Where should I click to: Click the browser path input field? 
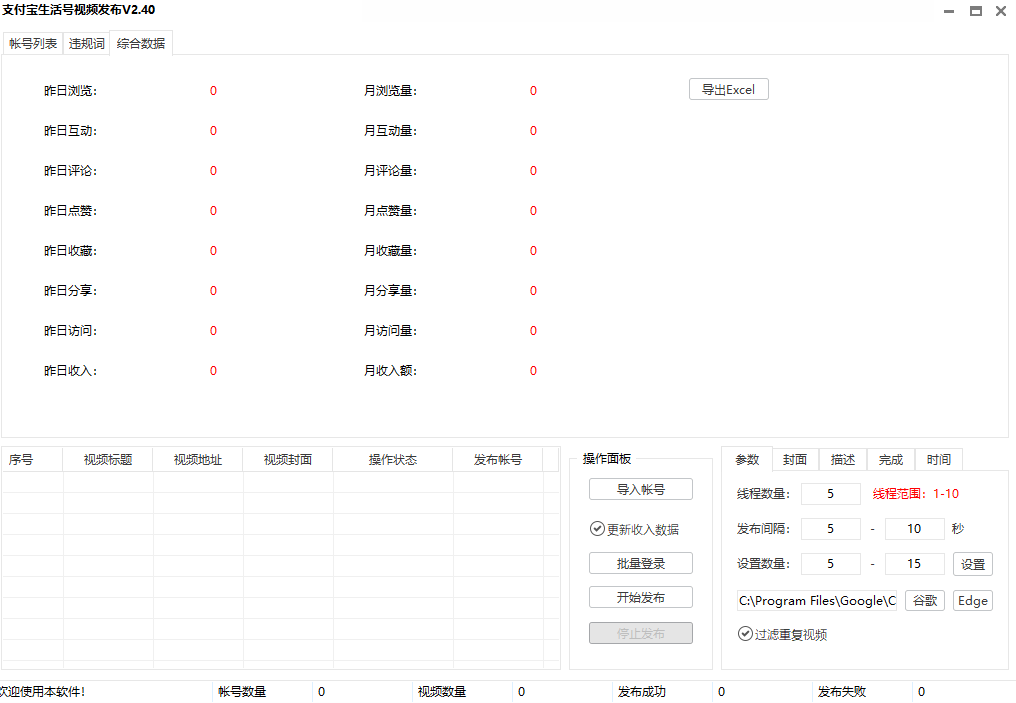click(816, 601)
